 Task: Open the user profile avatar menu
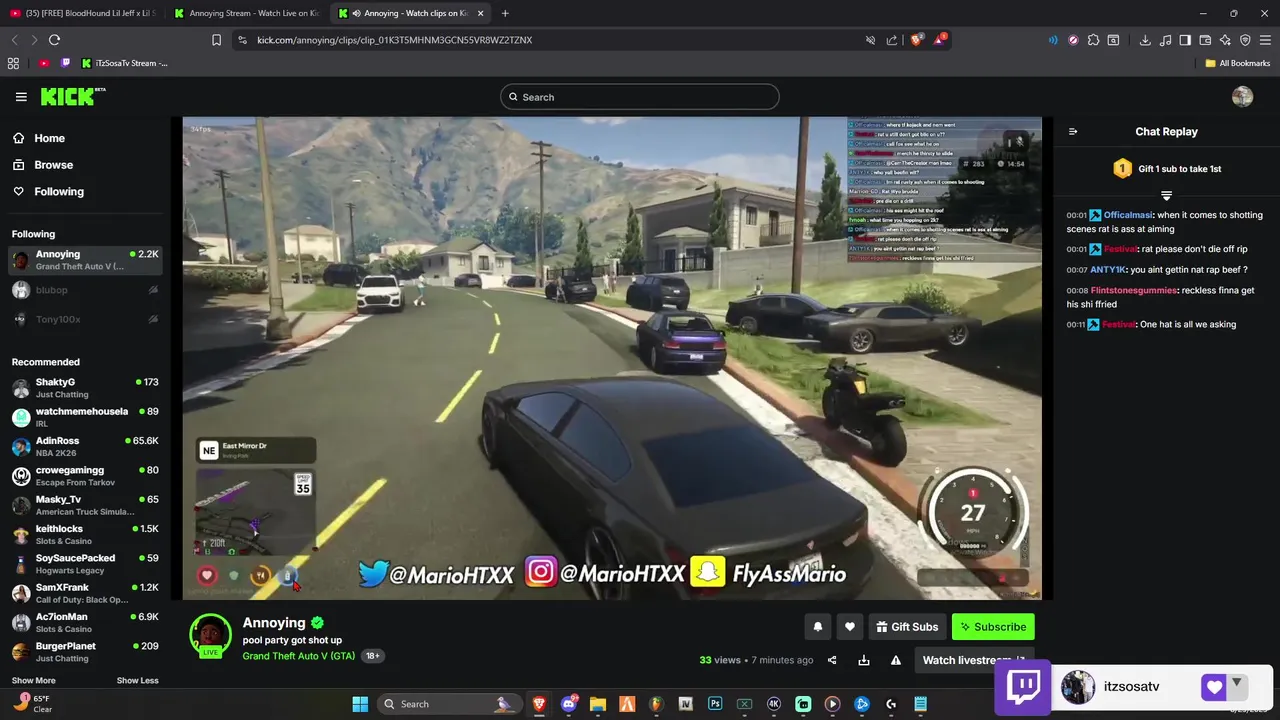1242,97
